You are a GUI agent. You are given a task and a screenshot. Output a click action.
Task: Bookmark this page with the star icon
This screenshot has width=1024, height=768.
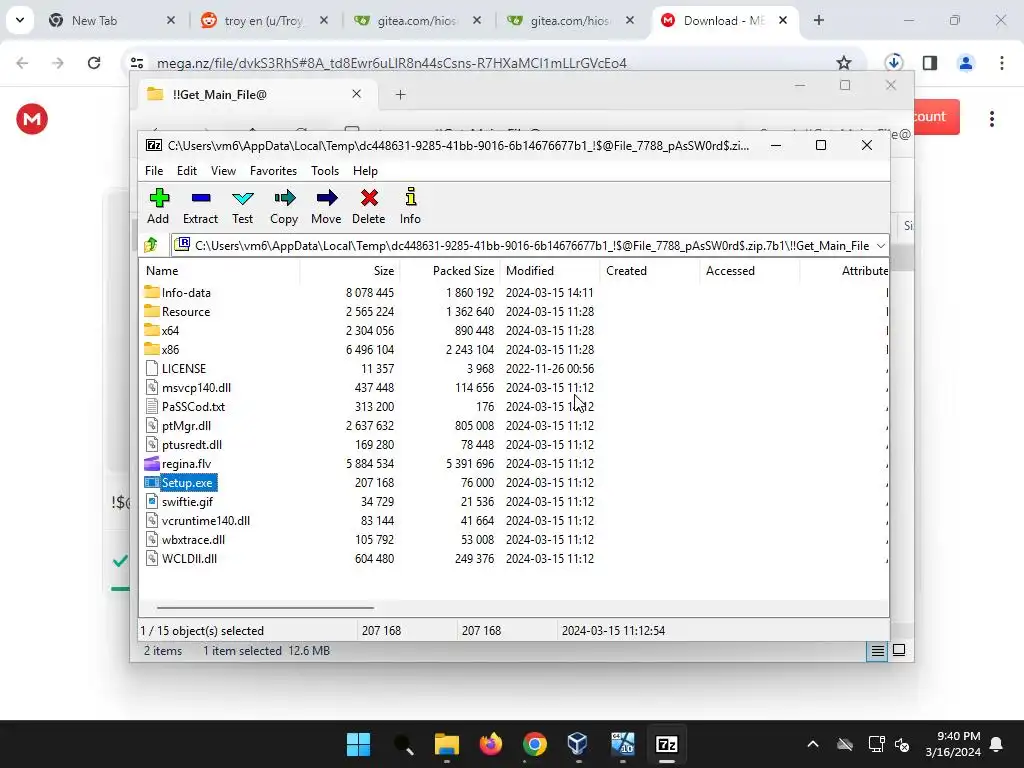(844, 63)
